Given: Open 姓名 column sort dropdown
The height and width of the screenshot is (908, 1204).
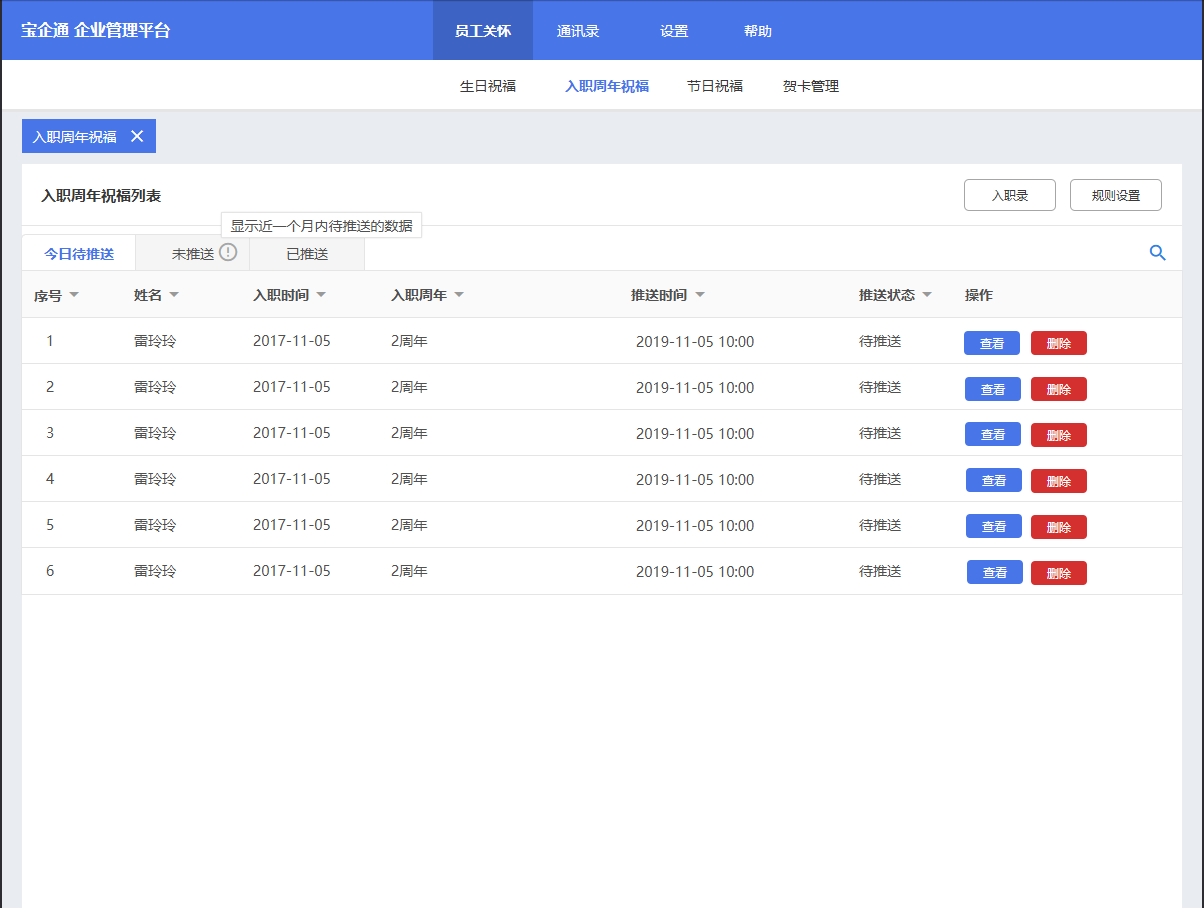Looking at the screenshot, I should (174, 295).
